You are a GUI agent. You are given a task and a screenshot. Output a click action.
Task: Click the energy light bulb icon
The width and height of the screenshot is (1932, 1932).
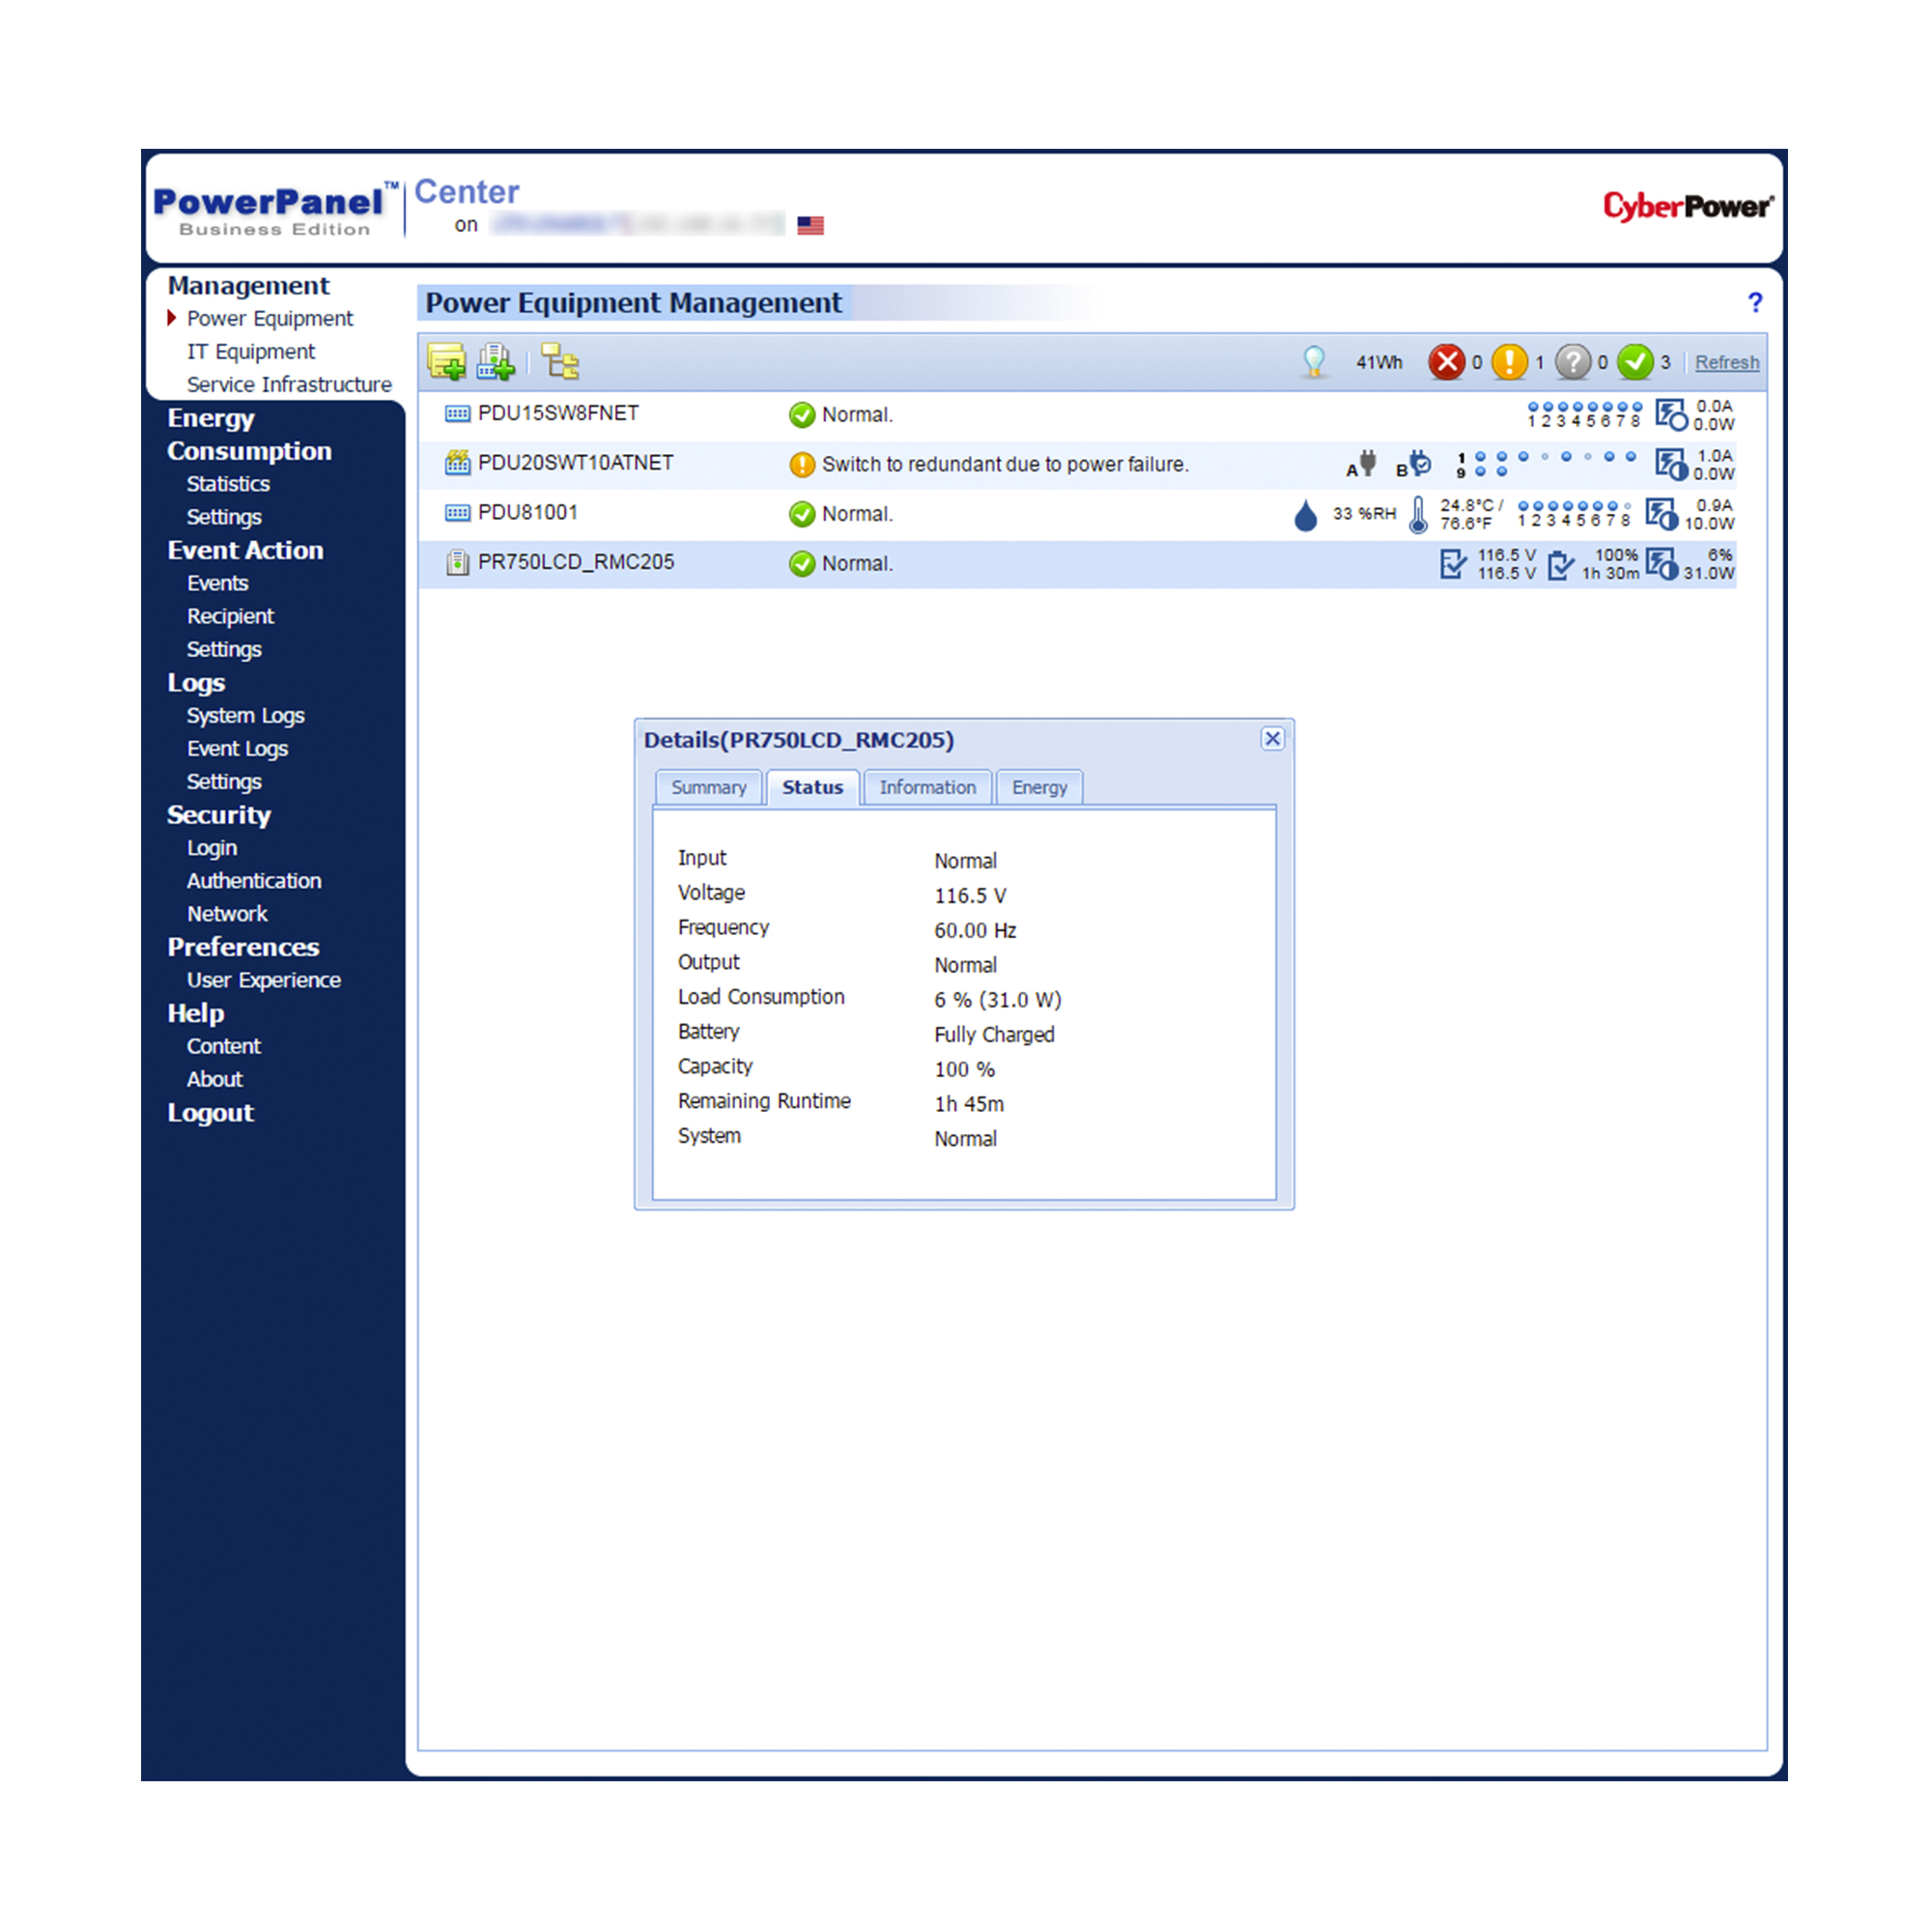[x=1314, y=362]
